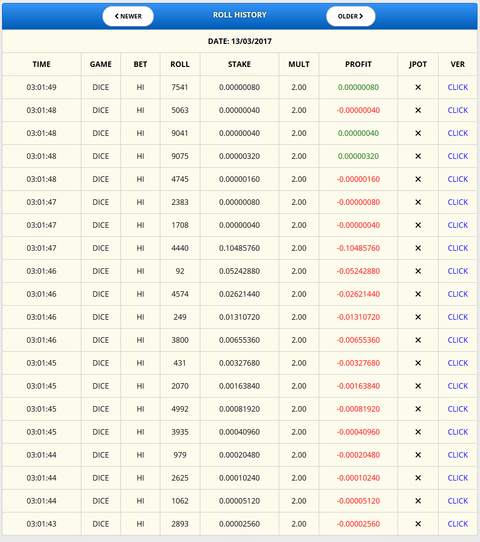This screenshot has height=542, width=480.
Task: Click jackpot X icon for roll 2893
Action: 418,524
